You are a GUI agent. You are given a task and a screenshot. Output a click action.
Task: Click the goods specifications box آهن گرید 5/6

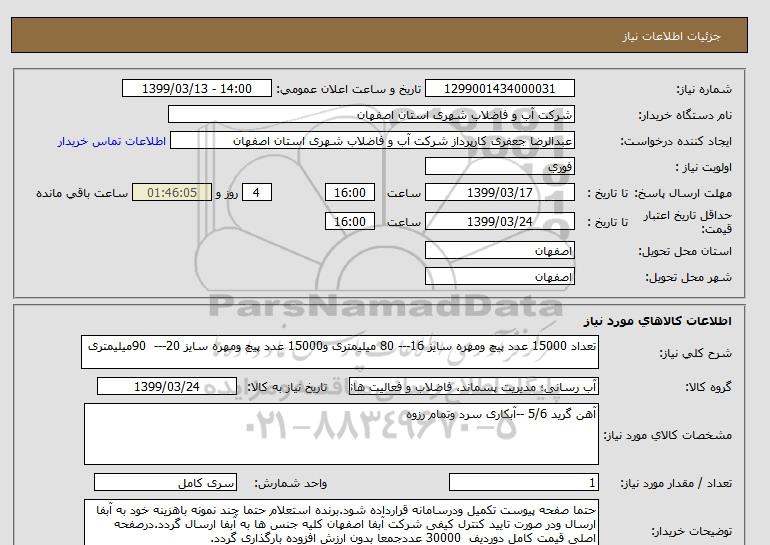[341, 434]
